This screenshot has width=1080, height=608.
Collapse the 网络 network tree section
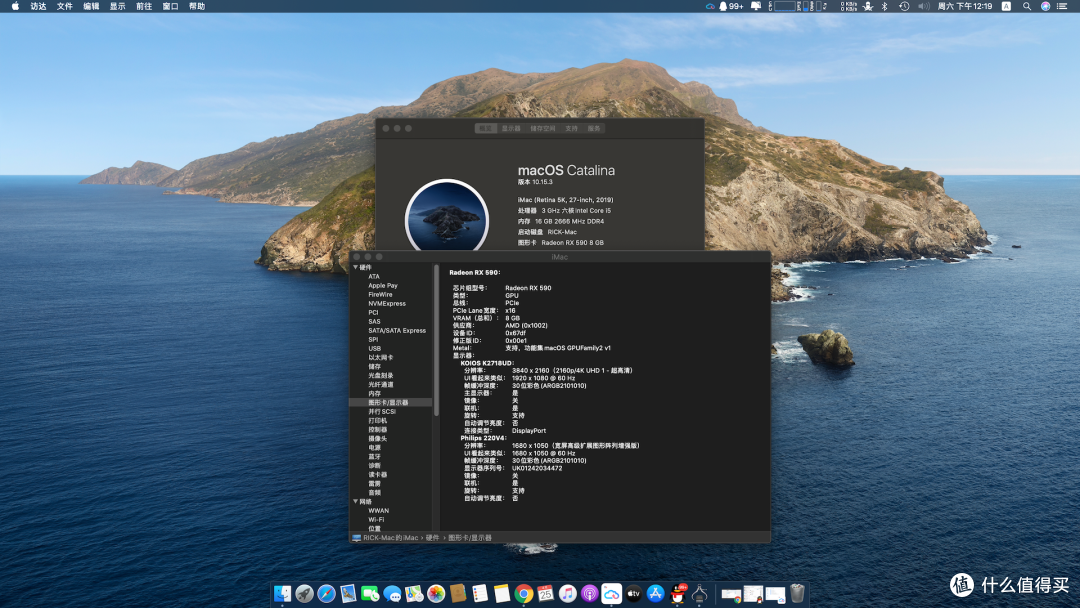(x=355, y=501)
